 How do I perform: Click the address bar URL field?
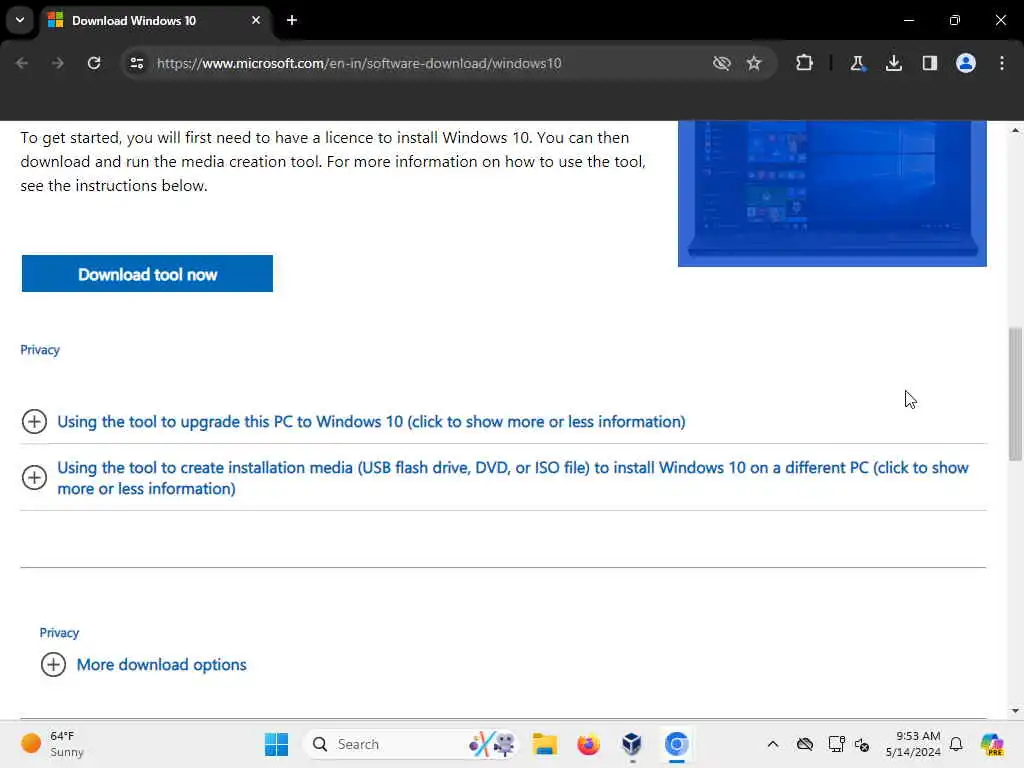359,63
